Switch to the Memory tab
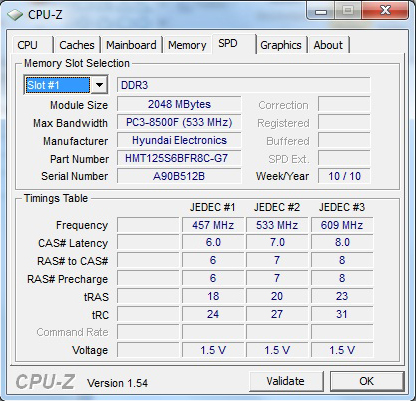Image resolution: width=416 pixels, height=401 pixels. click(187, 45)
